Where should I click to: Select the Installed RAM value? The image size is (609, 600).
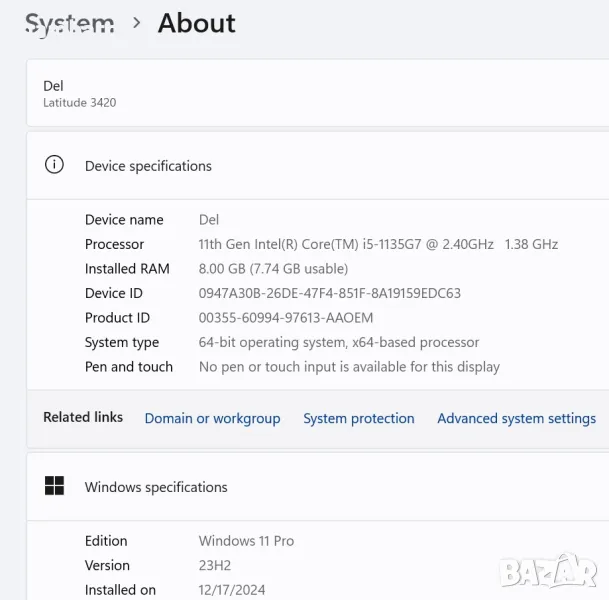273,268
